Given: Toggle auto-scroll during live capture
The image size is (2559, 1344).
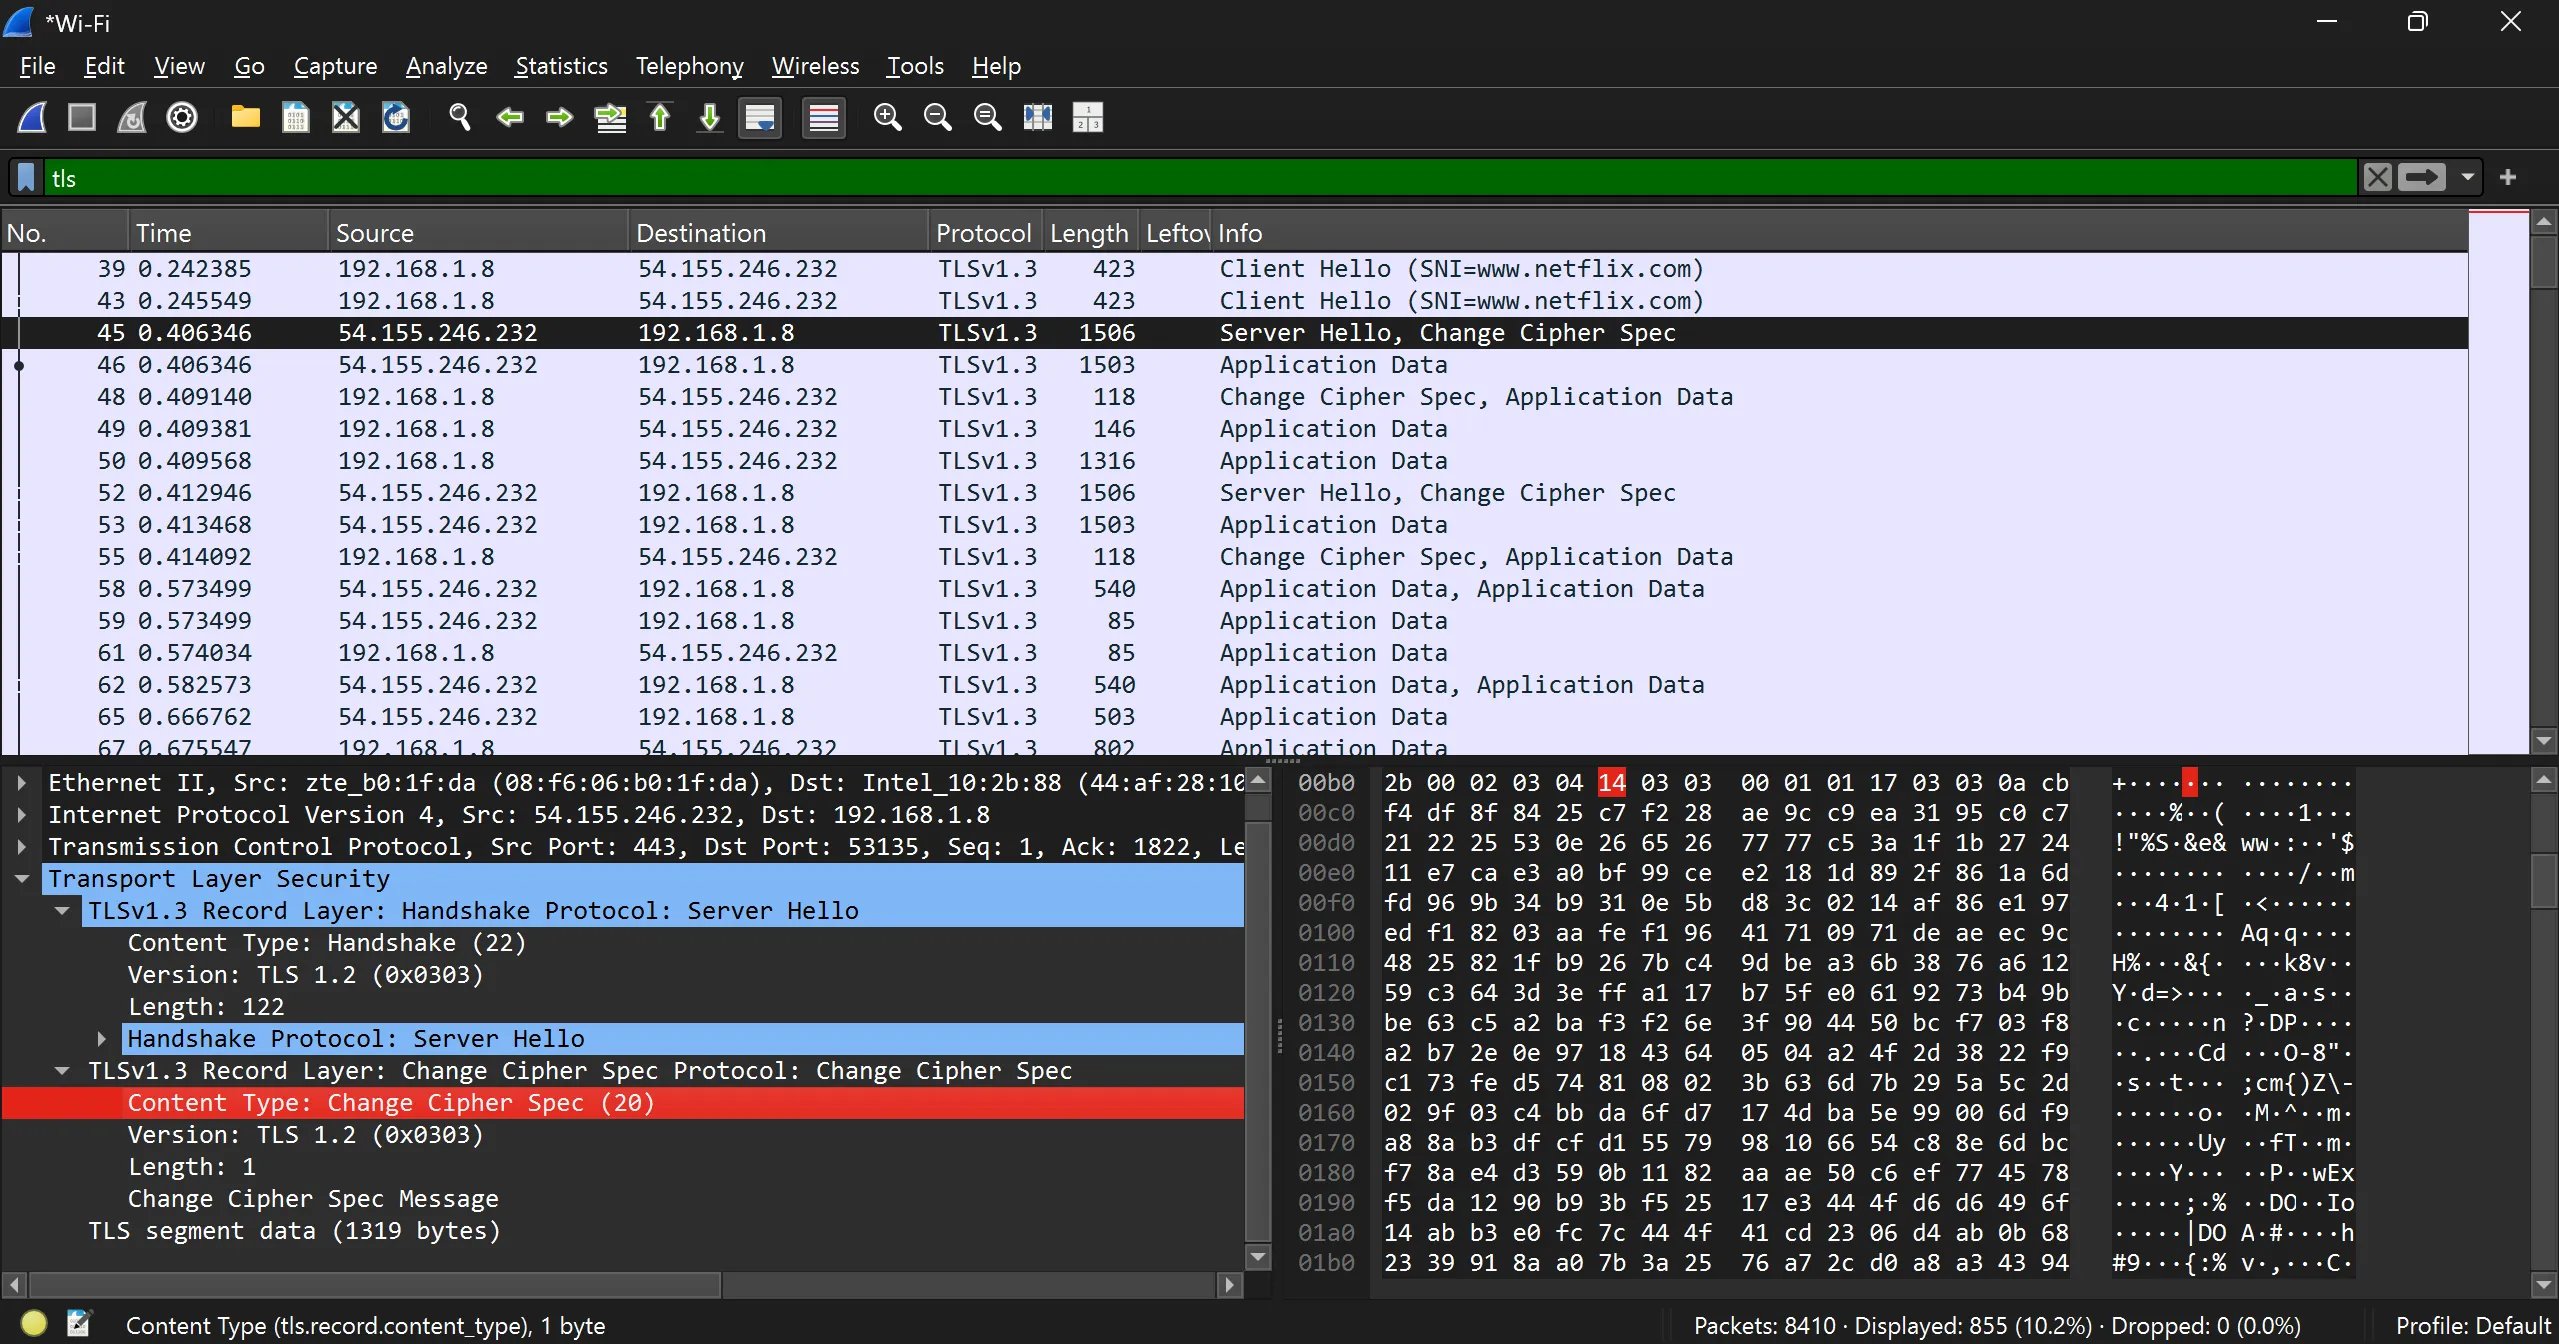Looking at the screenshot, I should pyautogui.click(x=760, y=118).
